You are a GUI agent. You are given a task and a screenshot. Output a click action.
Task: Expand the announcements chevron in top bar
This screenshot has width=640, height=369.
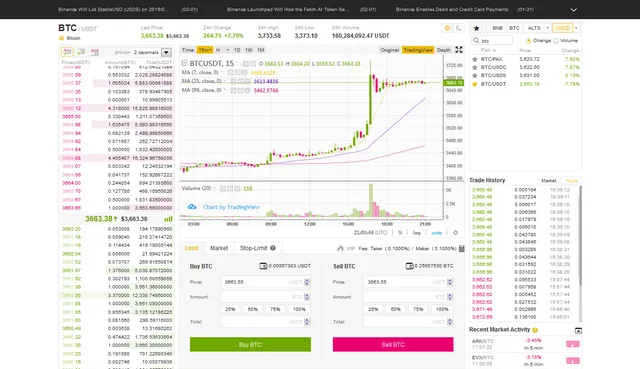(x=573, y=10)
